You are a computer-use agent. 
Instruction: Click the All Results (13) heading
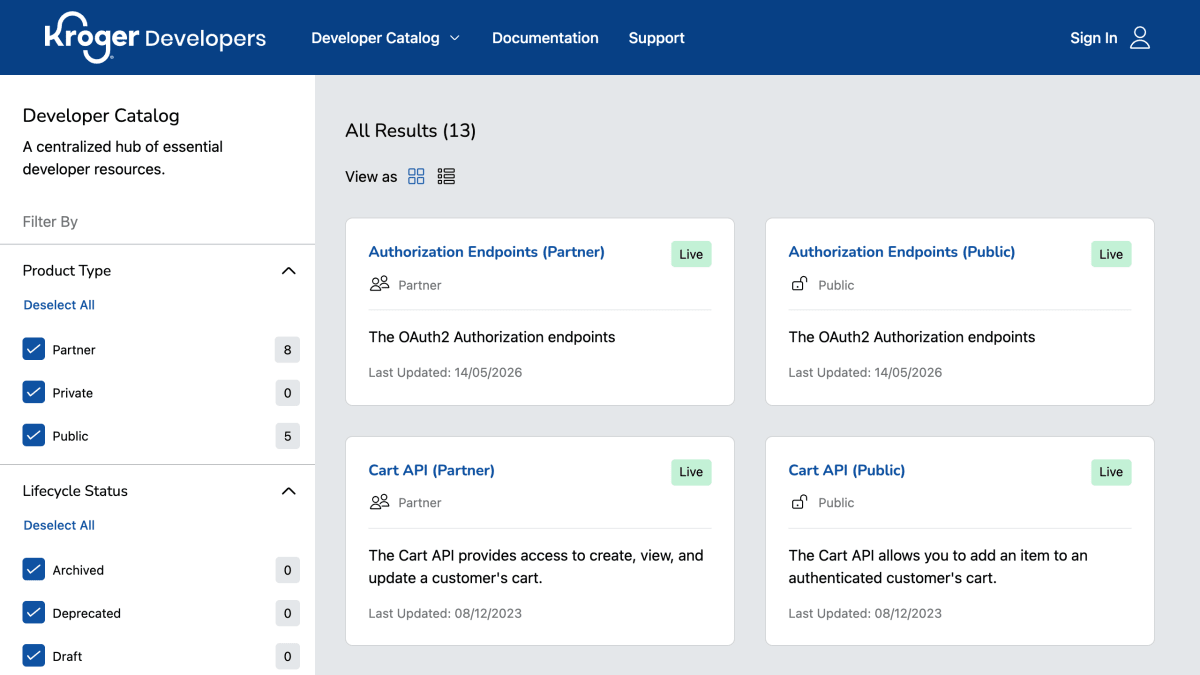(410, 131)
